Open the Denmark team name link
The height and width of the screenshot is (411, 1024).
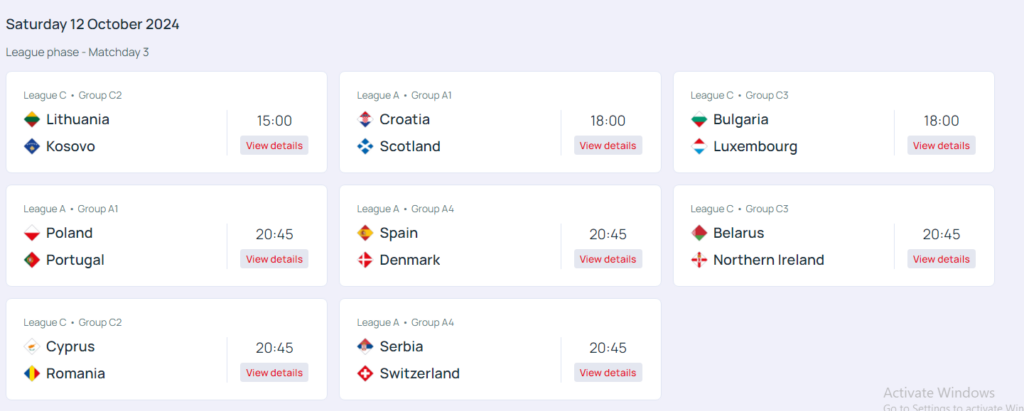click(x=410, y=260)
